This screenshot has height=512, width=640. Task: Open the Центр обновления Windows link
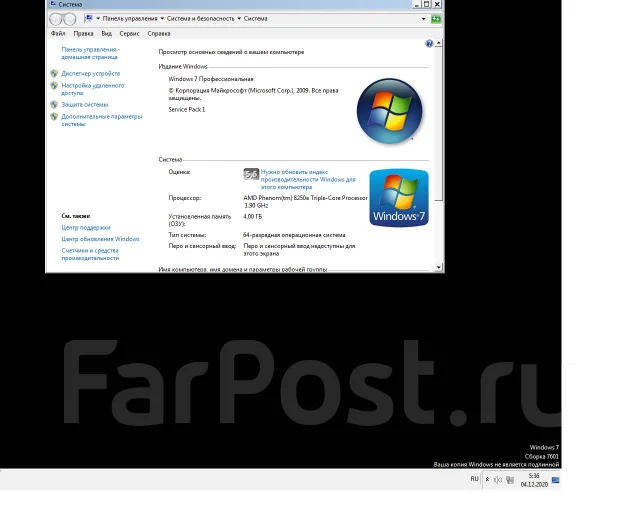coord(100,239)
